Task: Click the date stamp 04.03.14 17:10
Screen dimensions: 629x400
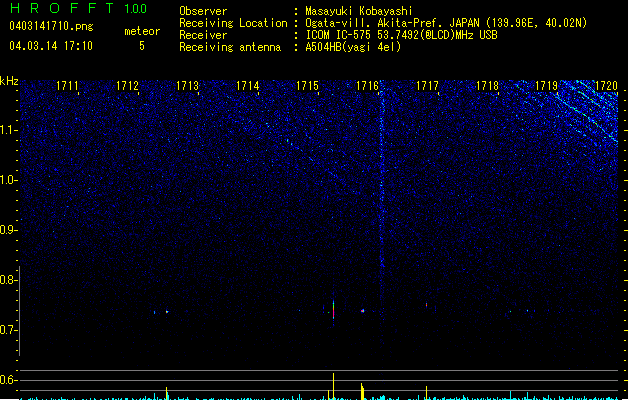Action: click(x=51, y=46)
